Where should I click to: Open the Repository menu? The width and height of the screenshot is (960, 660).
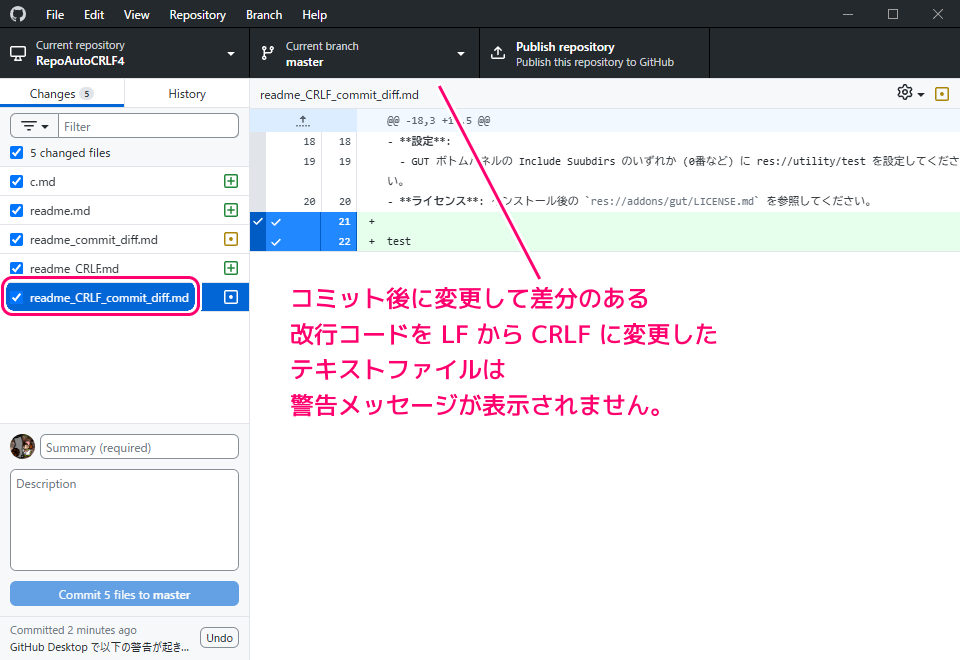[197, 15]
